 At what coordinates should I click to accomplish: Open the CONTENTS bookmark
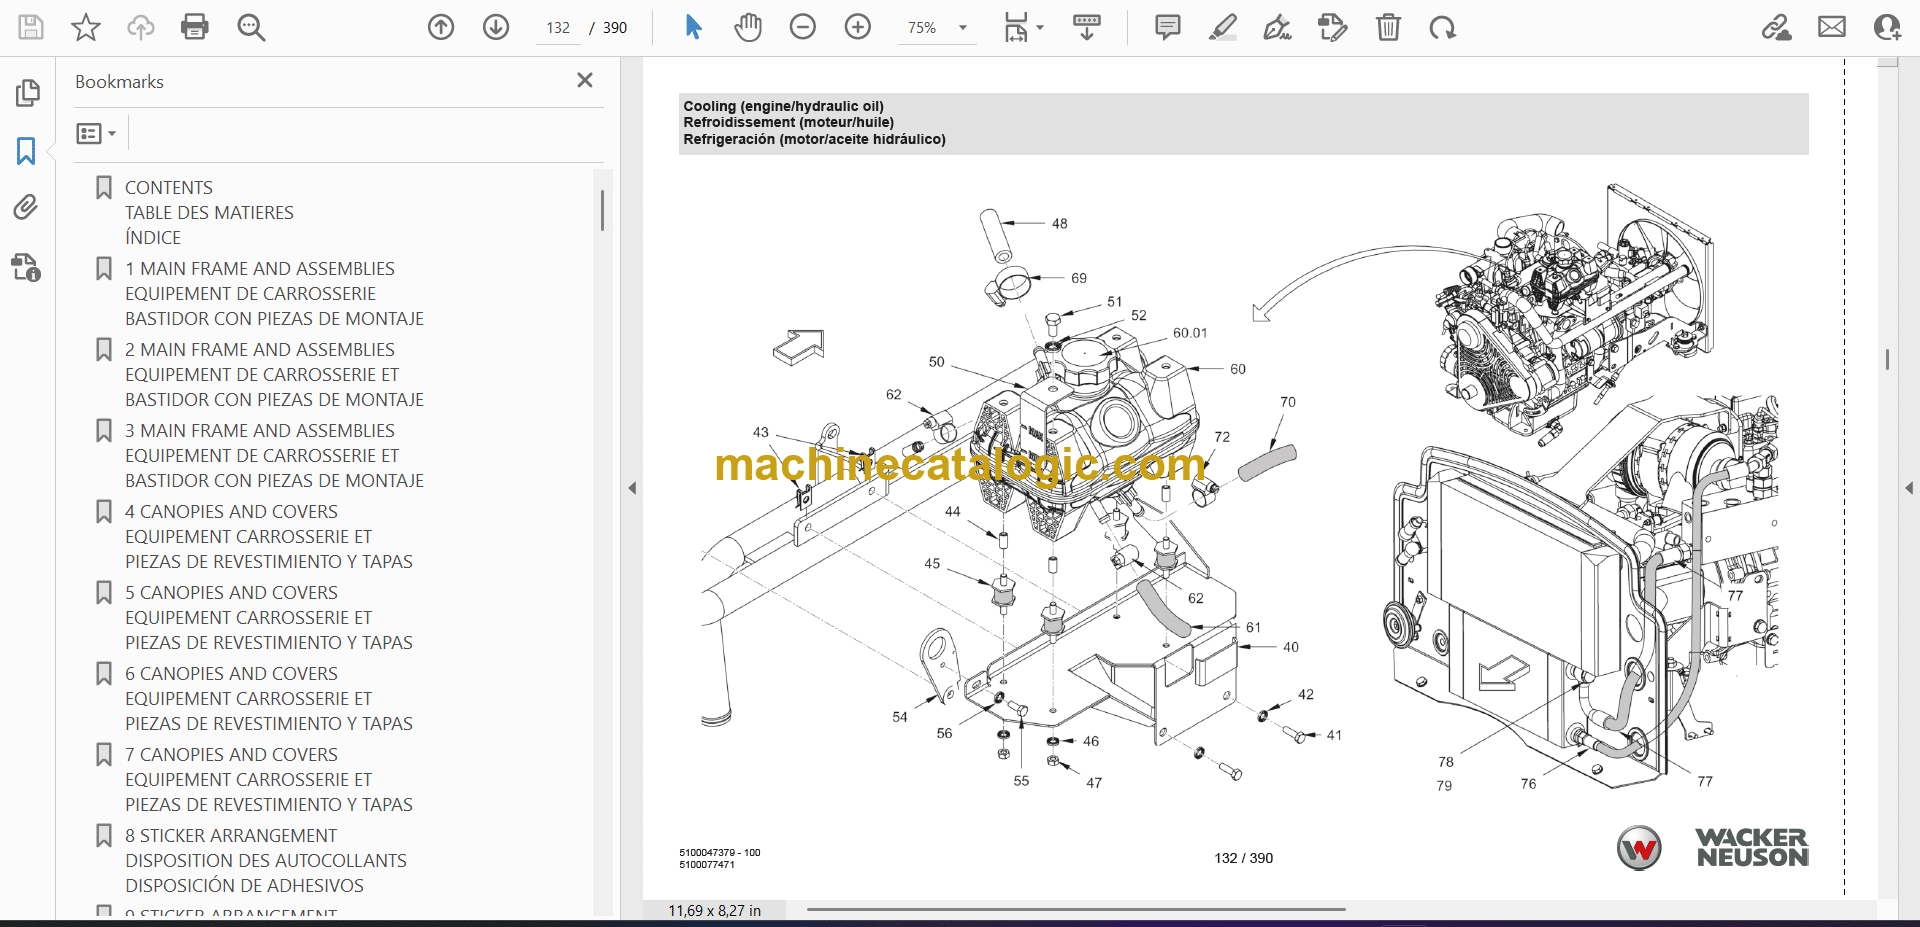pyautogui.click(x=168, y=188)
